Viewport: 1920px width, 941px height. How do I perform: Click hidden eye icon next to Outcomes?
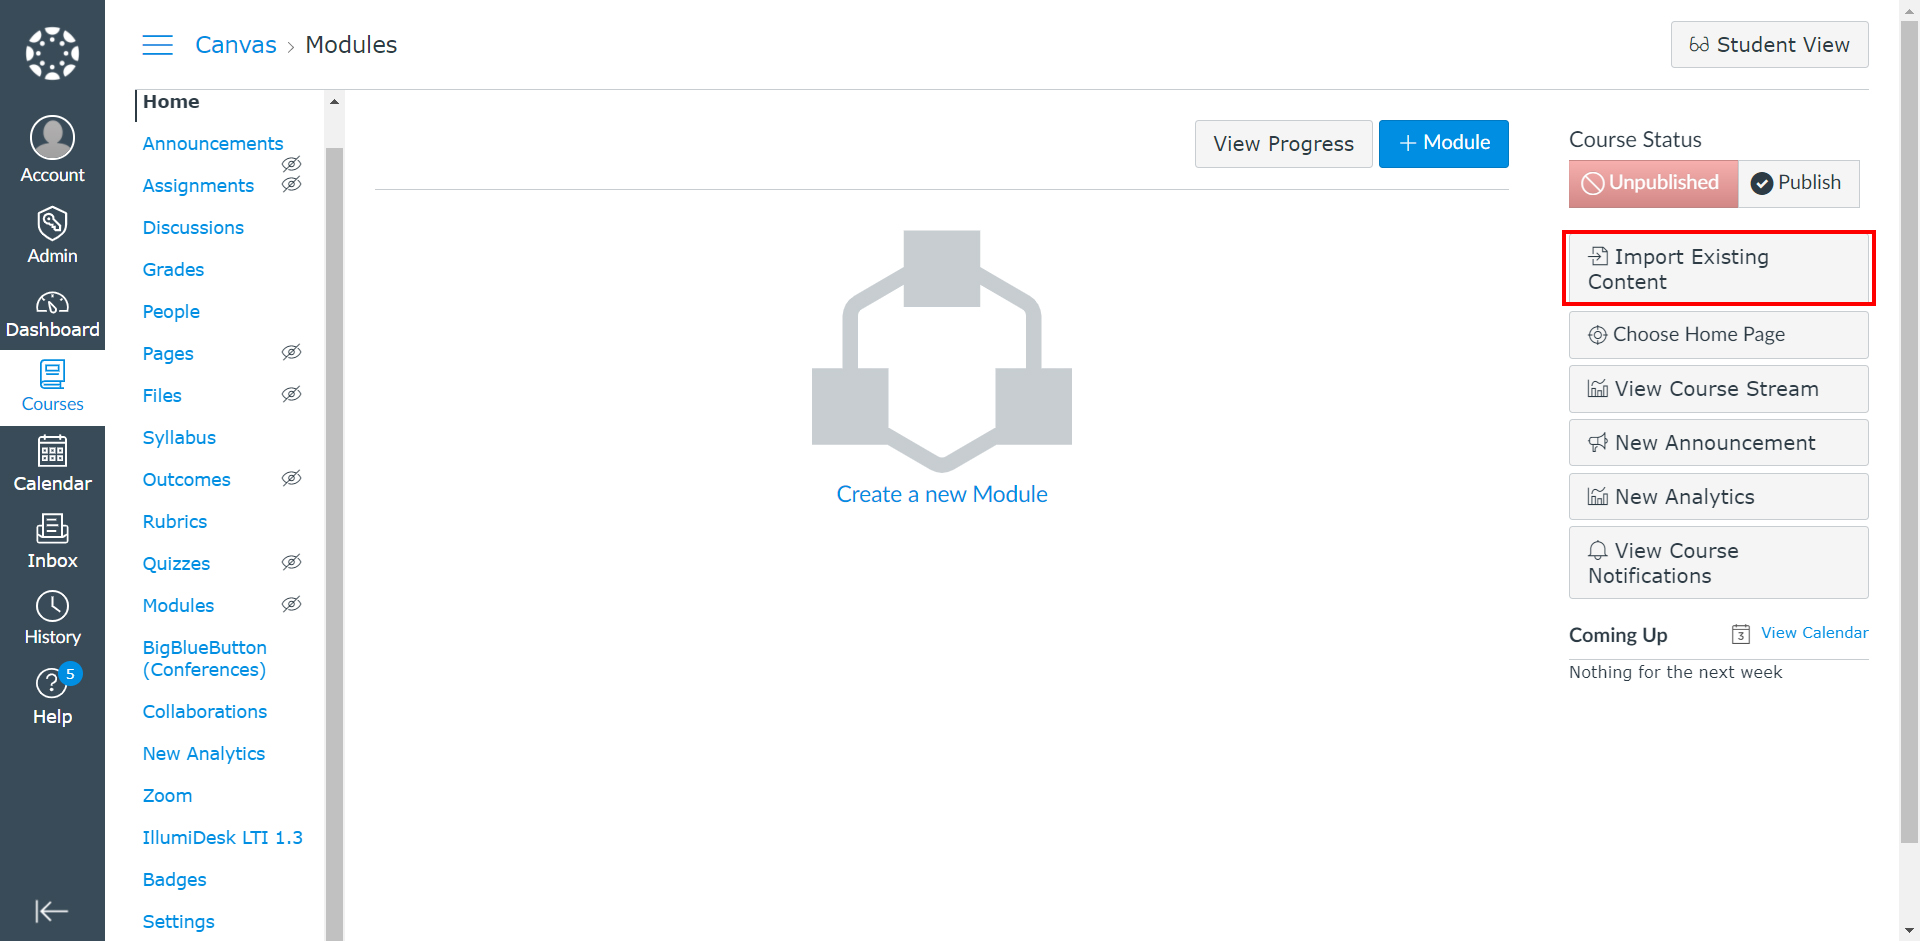[x=291, y=478]
